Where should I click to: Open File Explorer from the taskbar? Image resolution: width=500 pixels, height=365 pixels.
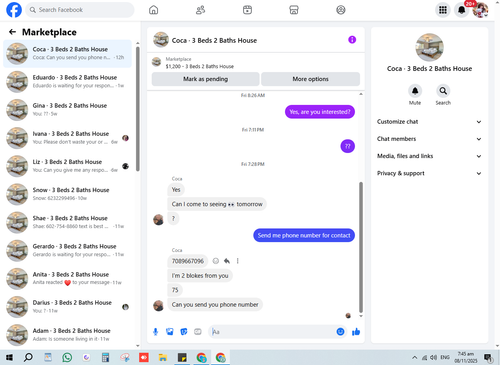click(x=163, y=358)
